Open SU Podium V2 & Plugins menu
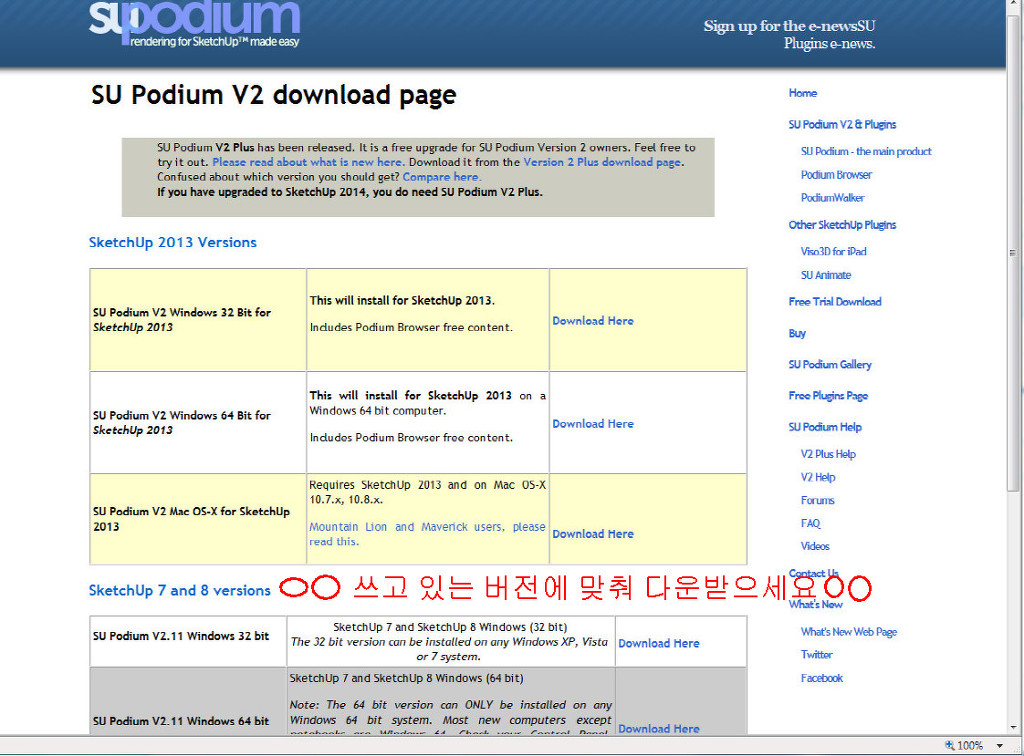1024x756 pixels. (842, 124)
